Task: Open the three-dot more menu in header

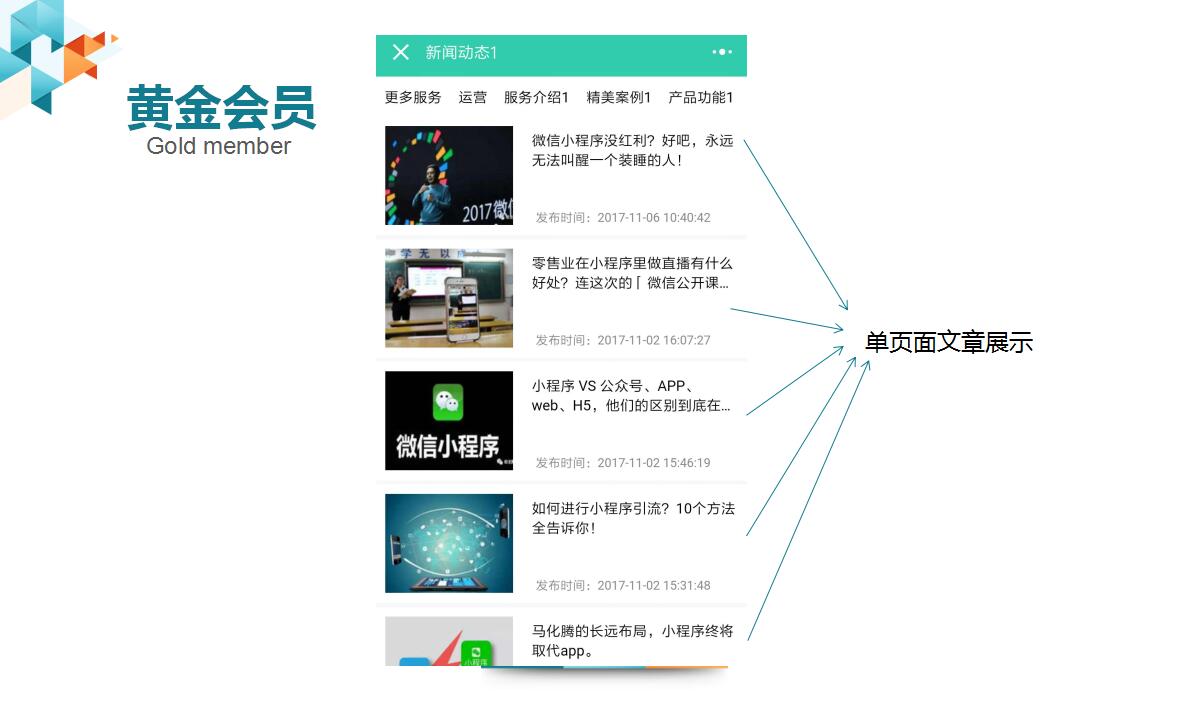Action: [722, 52]
